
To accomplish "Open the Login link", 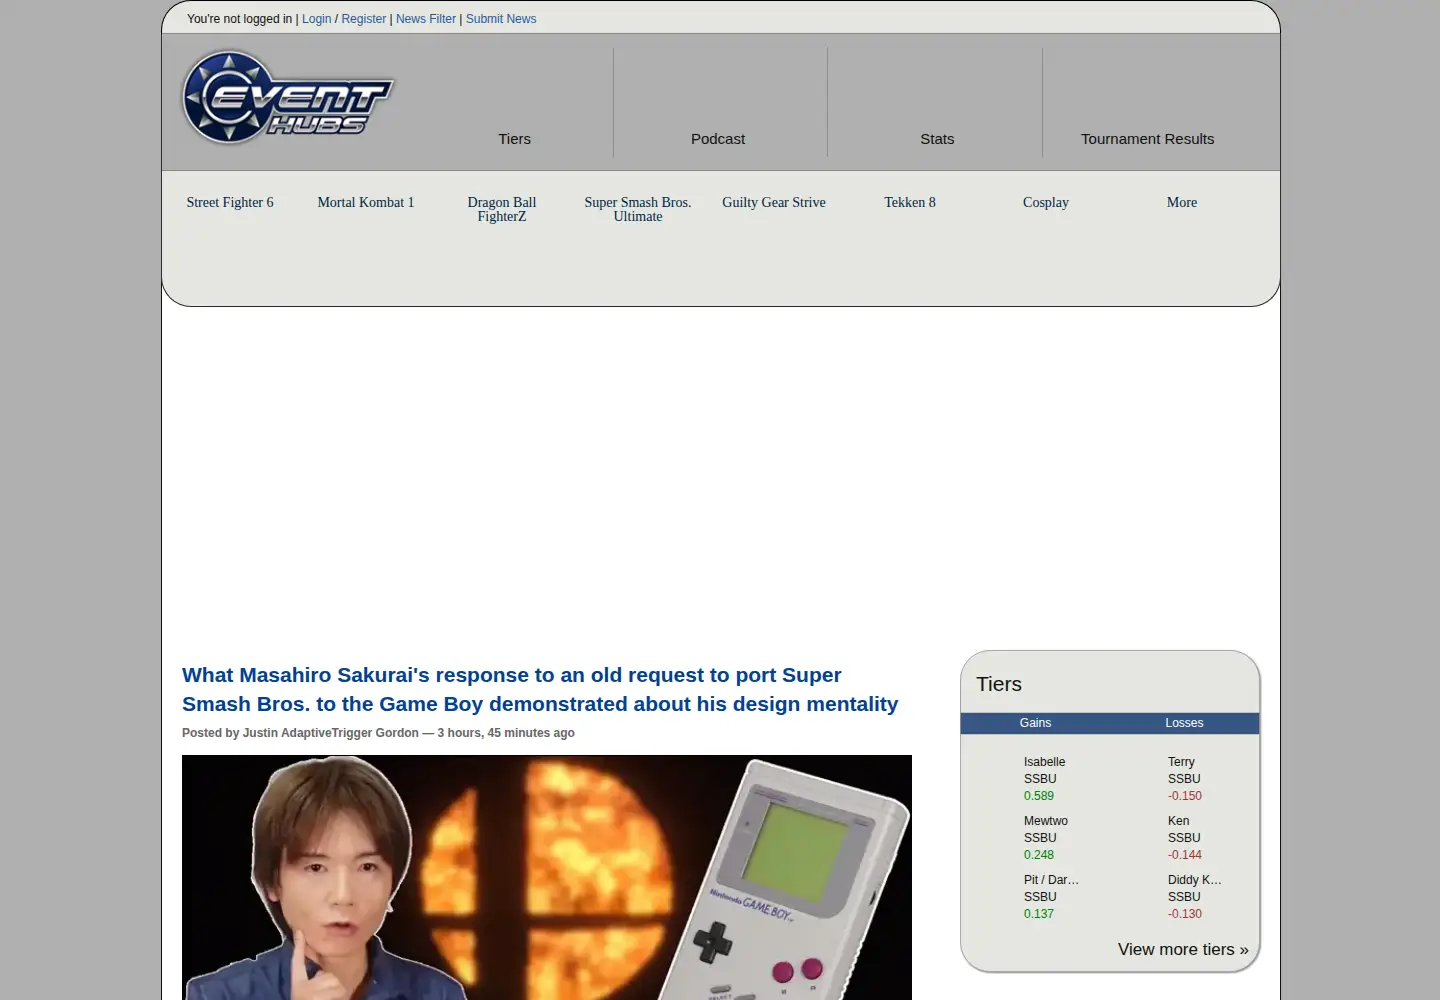I will [316, 19].
